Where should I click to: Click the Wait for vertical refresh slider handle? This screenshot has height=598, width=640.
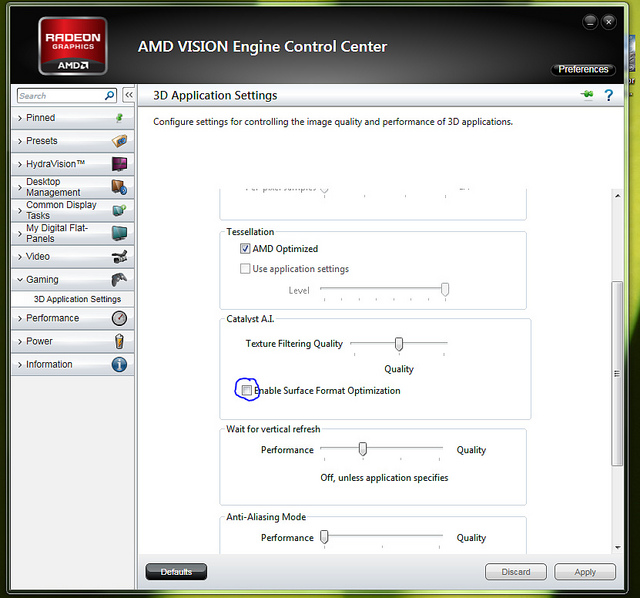[362, 449]
